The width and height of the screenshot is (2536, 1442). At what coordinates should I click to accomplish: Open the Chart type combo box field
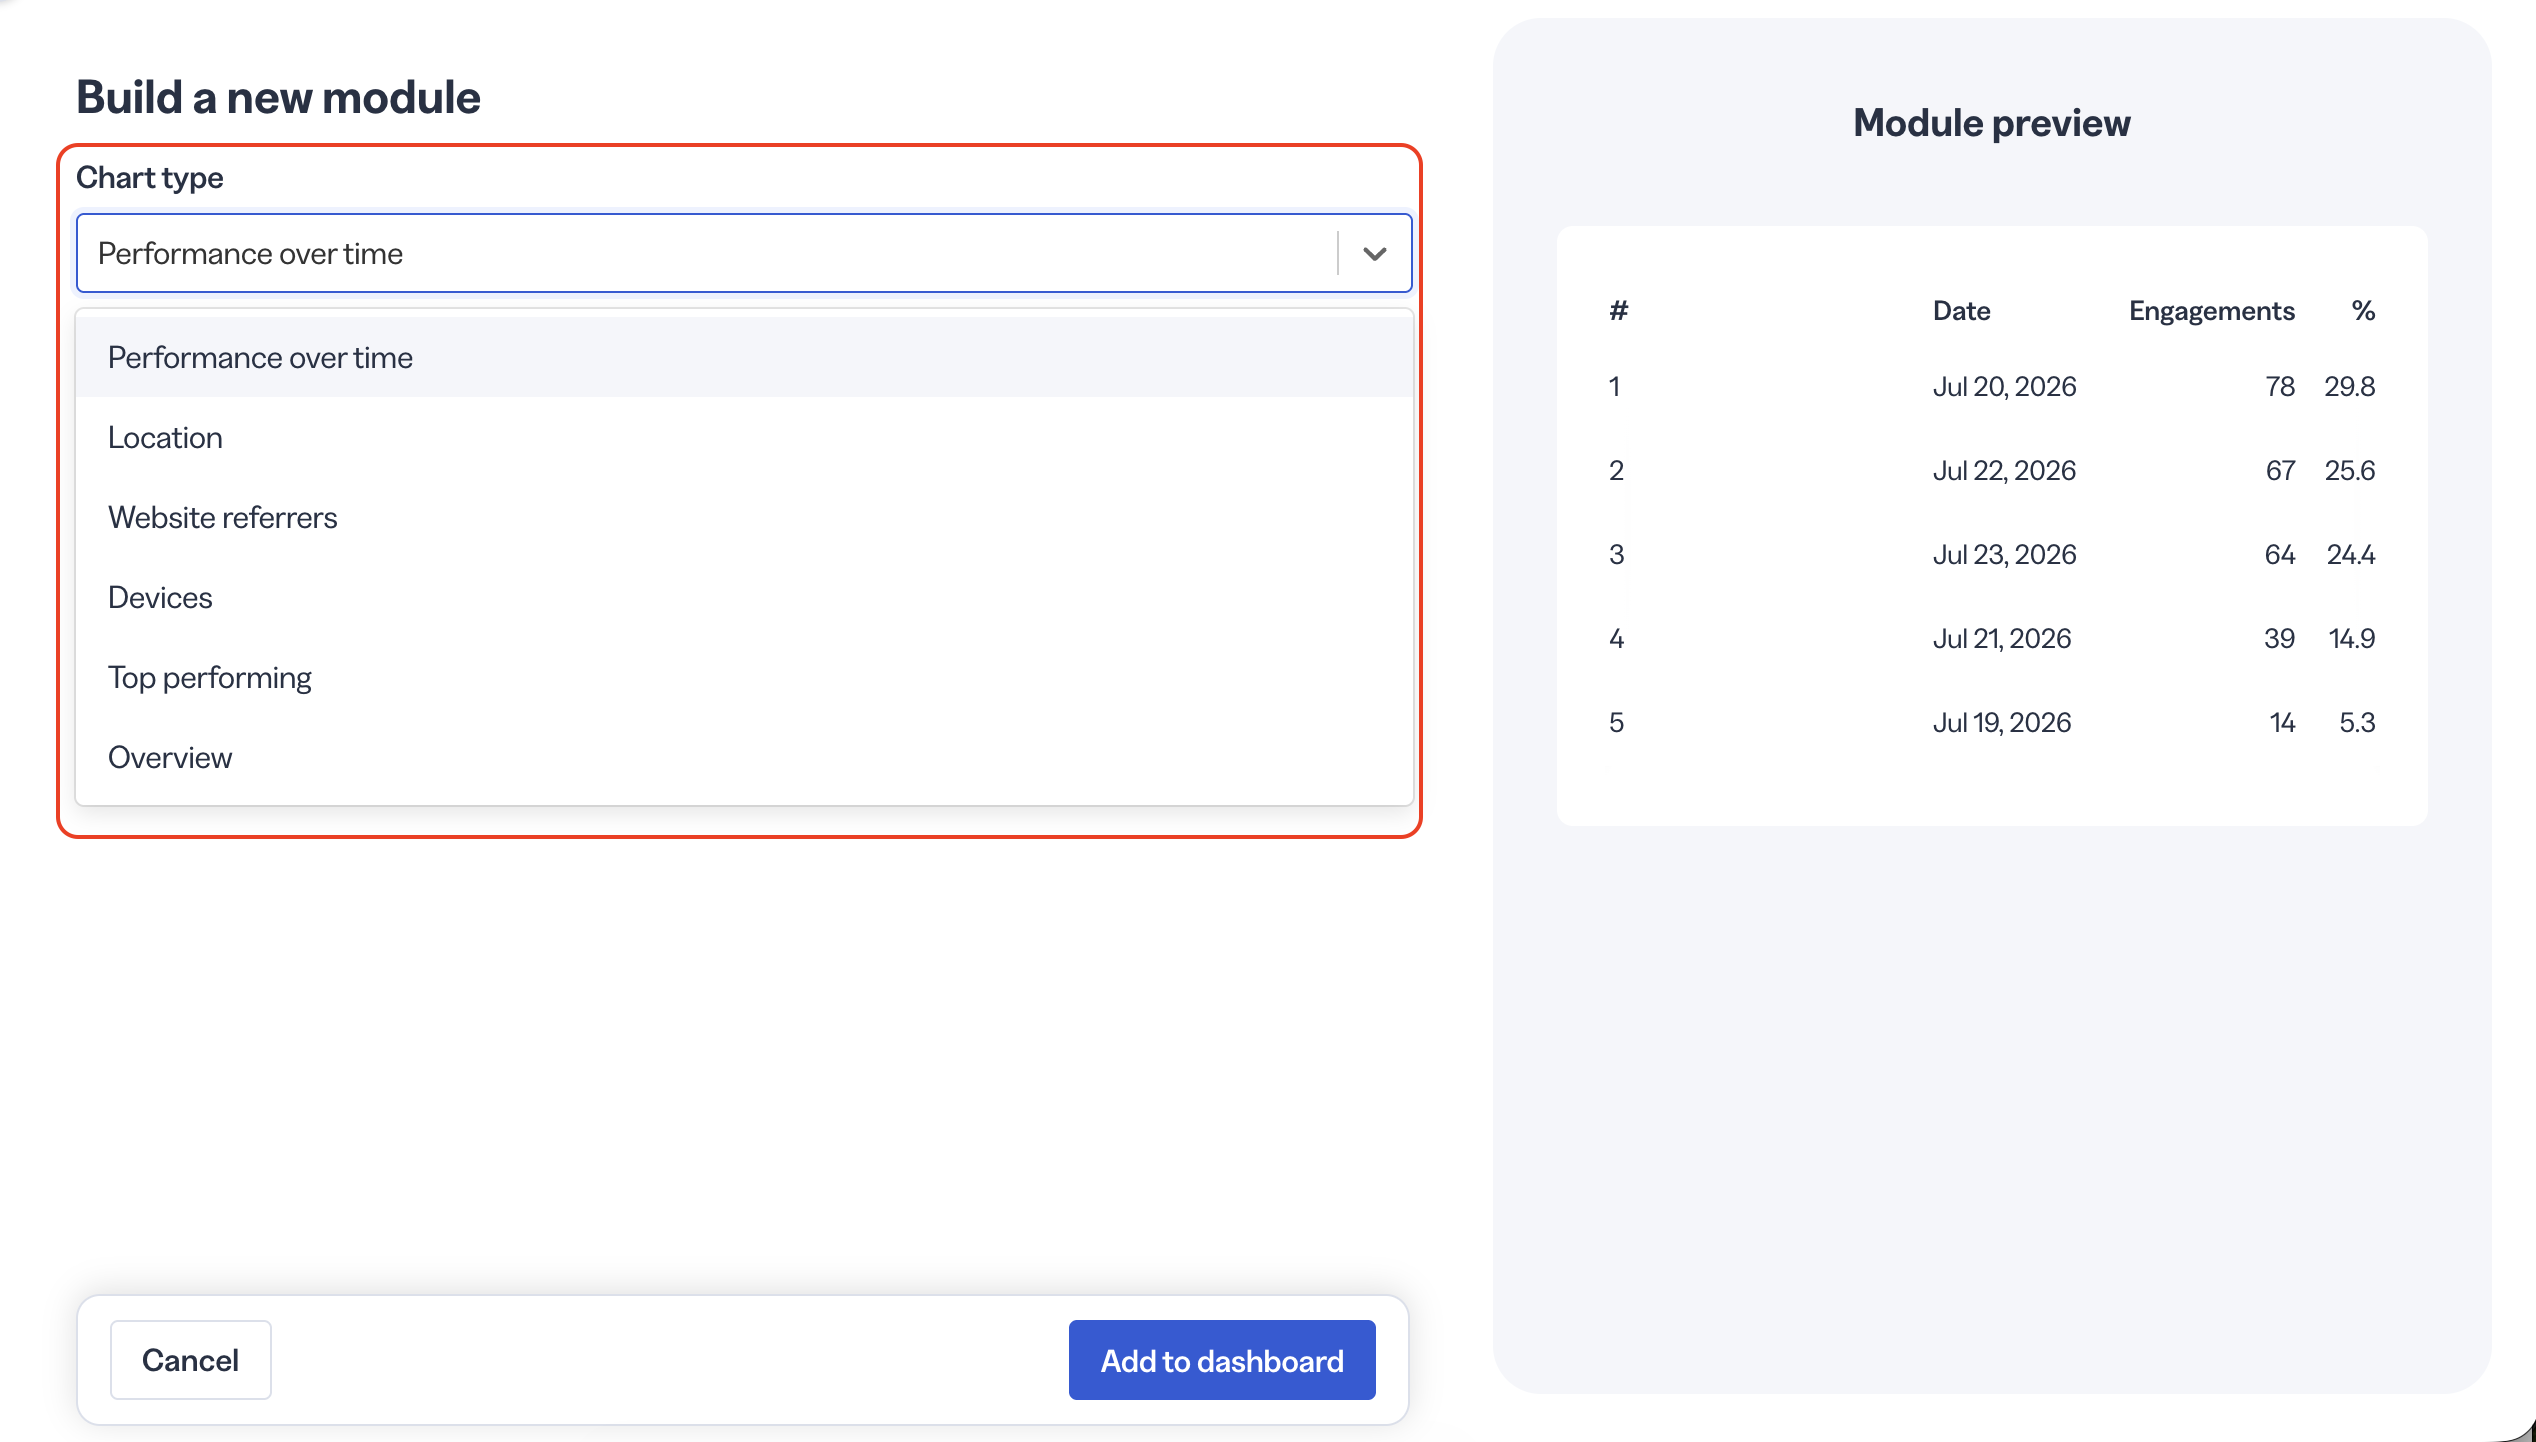click(744, 253)
